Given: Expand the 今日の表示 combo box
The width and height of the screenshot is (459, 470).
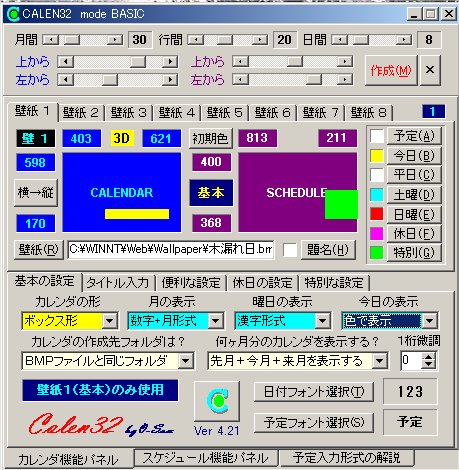Looking at the screenshot, I should (x=429, y=321).
